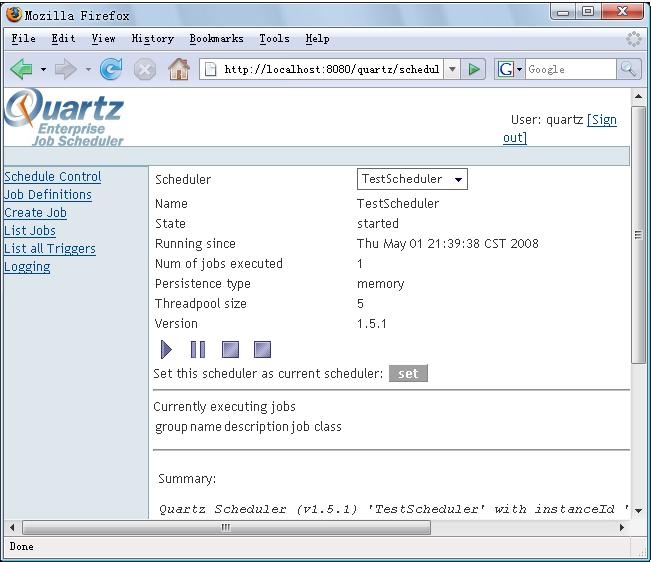Screen dimensions: 651x562
Task: Click the horizontal scrollbar right arrow
Action: (622, 528)
